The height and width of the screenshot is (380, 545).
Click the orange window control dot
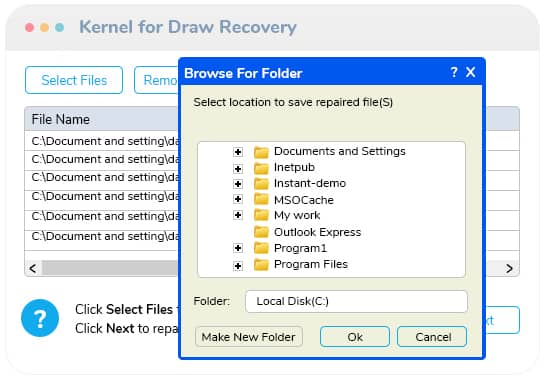[x=44, y=27]
